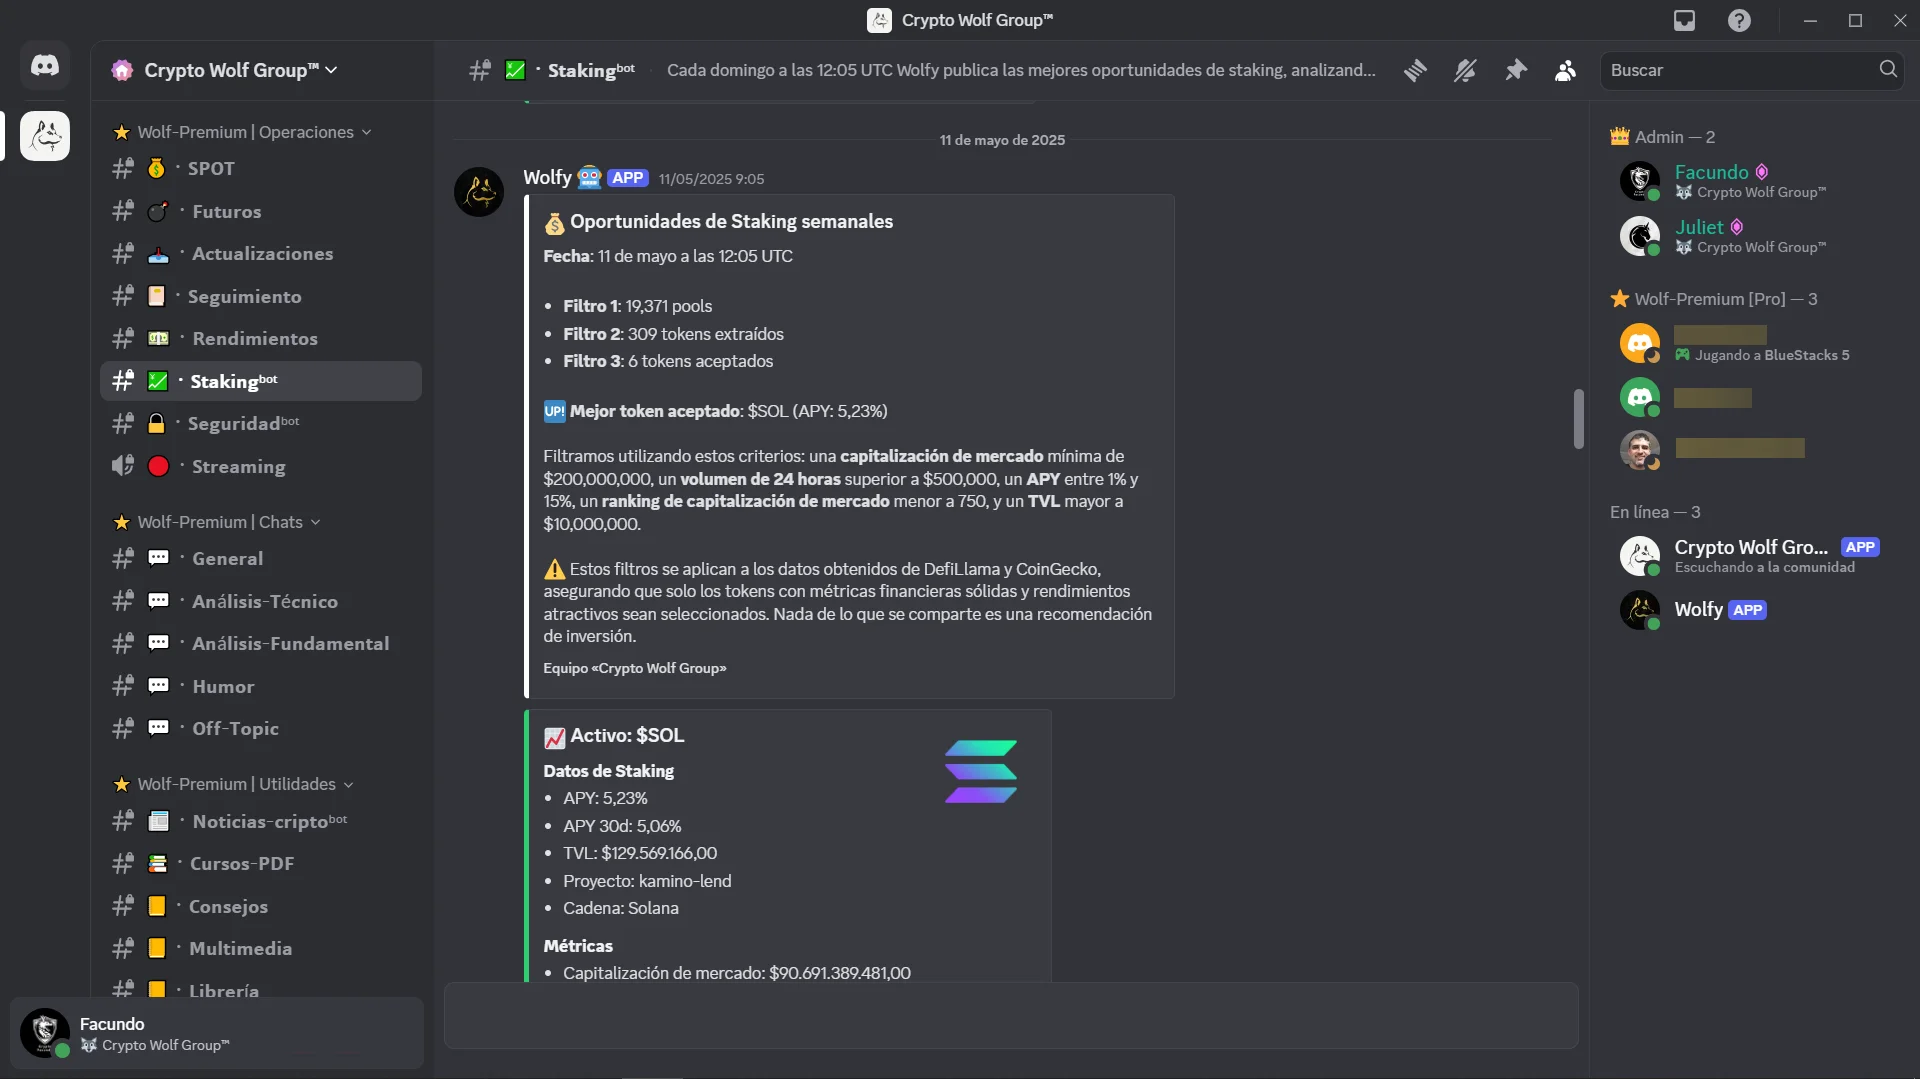Viewport: 1920px width, 1079px height.
Task: Open the Humor channel
Action: (261, 687)
